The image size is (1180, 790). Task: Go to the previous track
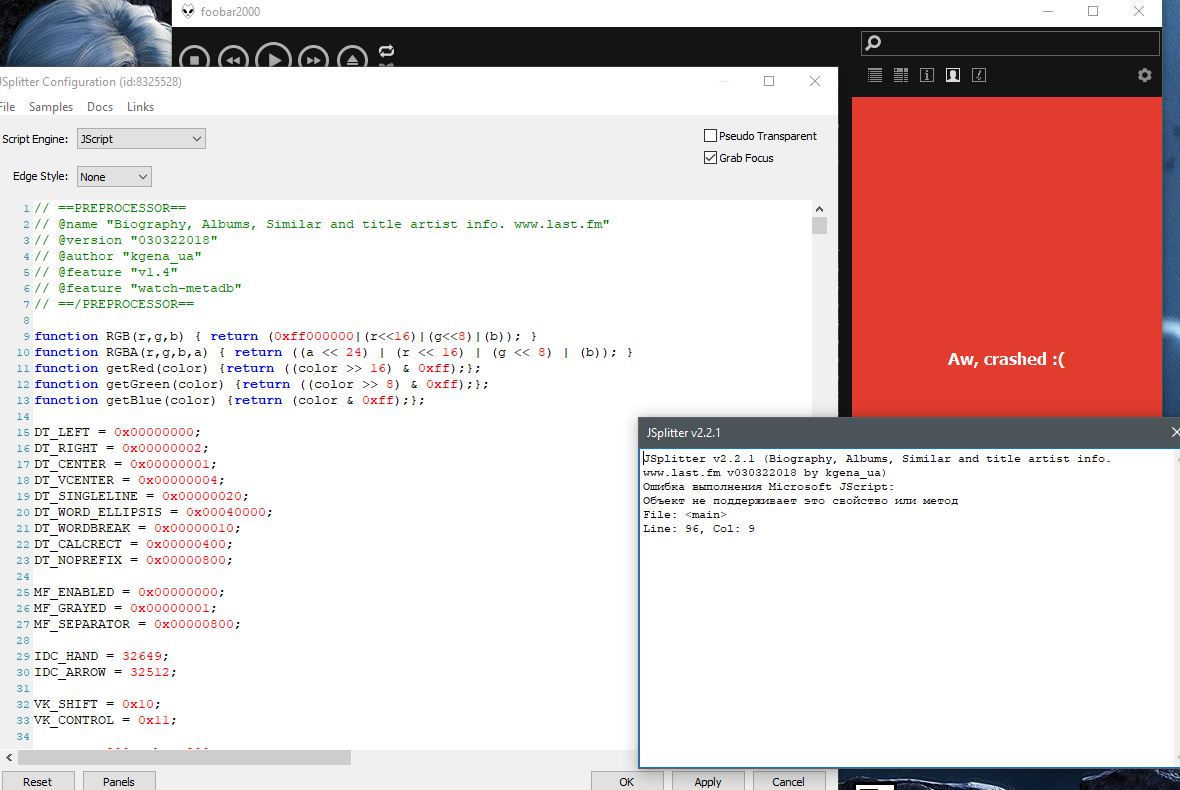pos(233,60)
